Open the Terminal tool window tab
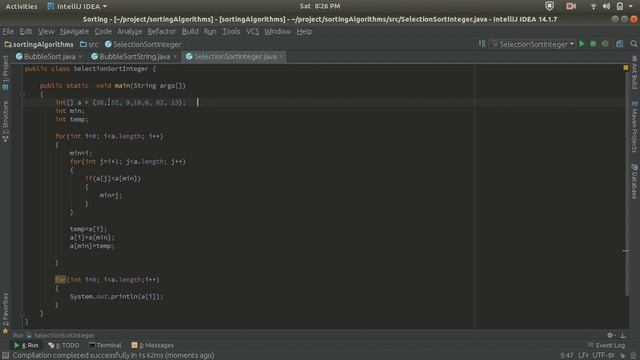The width and height of the screenshot is (640, 360). coord(105,345)
